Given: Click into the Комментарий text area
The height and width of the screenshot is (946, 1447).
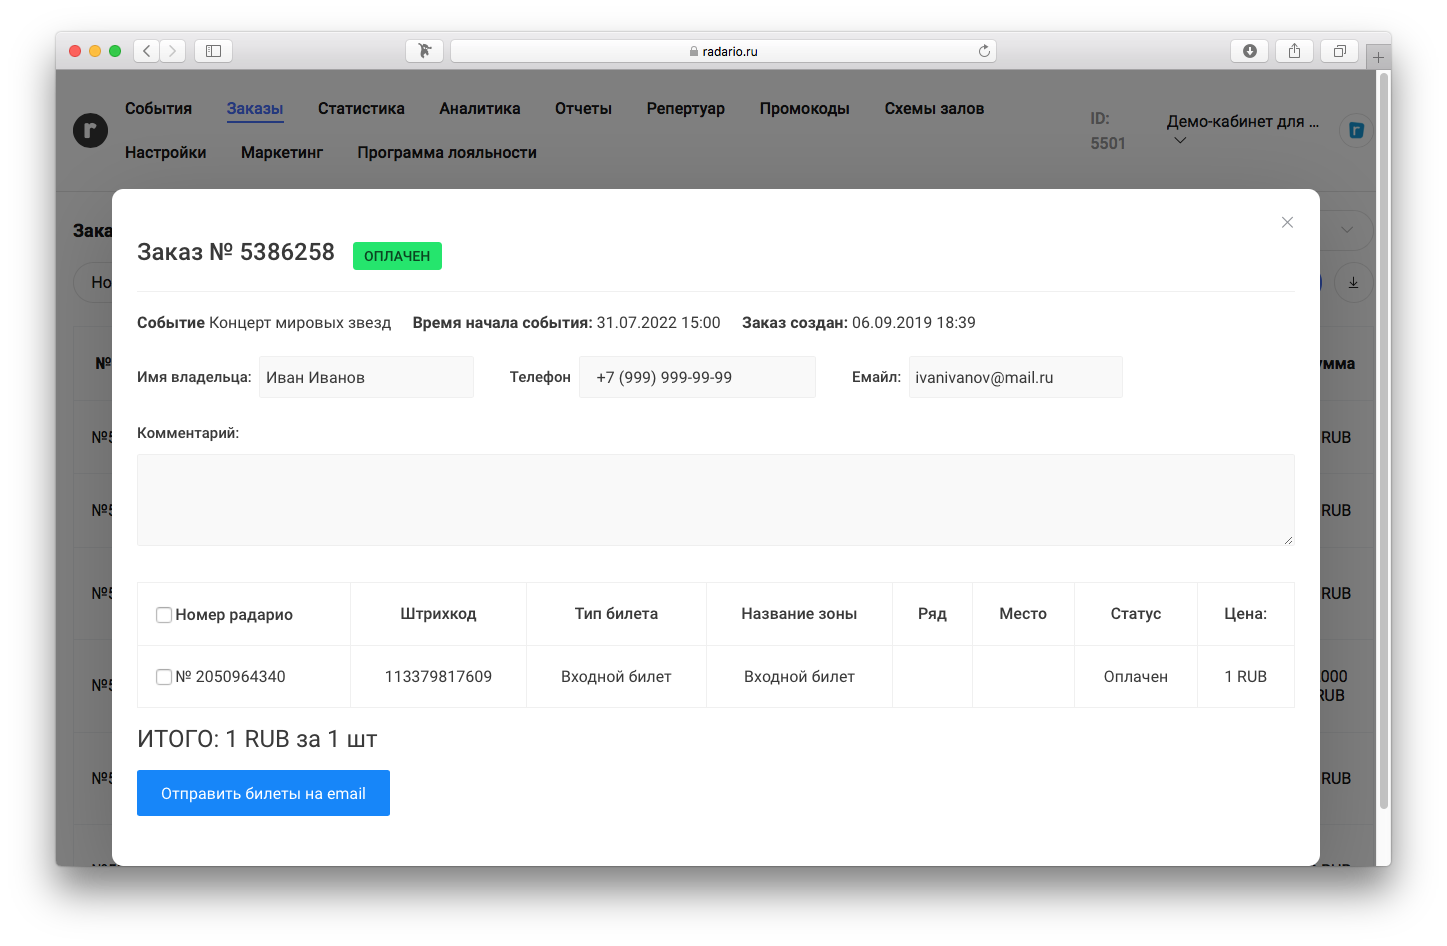Looking at the screenshot, I should 715,500.
